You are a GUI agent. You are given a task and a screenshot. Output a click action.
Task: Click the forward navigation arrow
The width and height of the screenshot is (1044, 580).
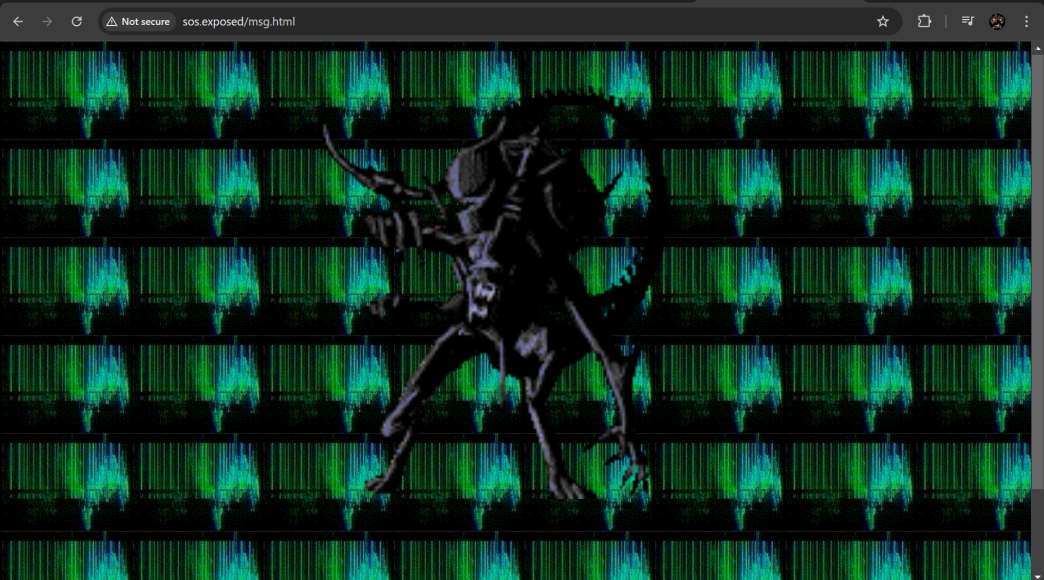click(47, 21)
